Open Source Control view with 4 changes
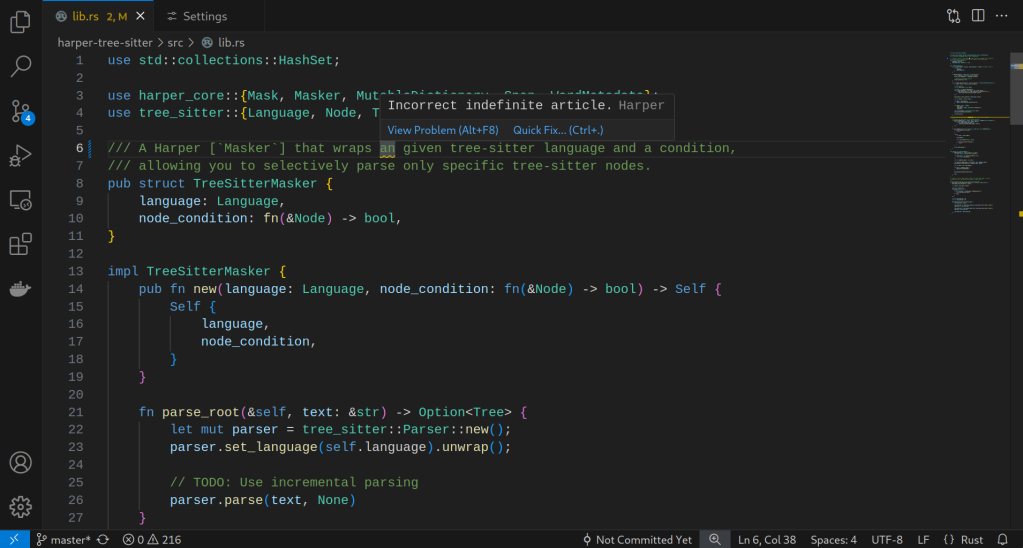The image size is (1023, 548). (x=20, y=111)
